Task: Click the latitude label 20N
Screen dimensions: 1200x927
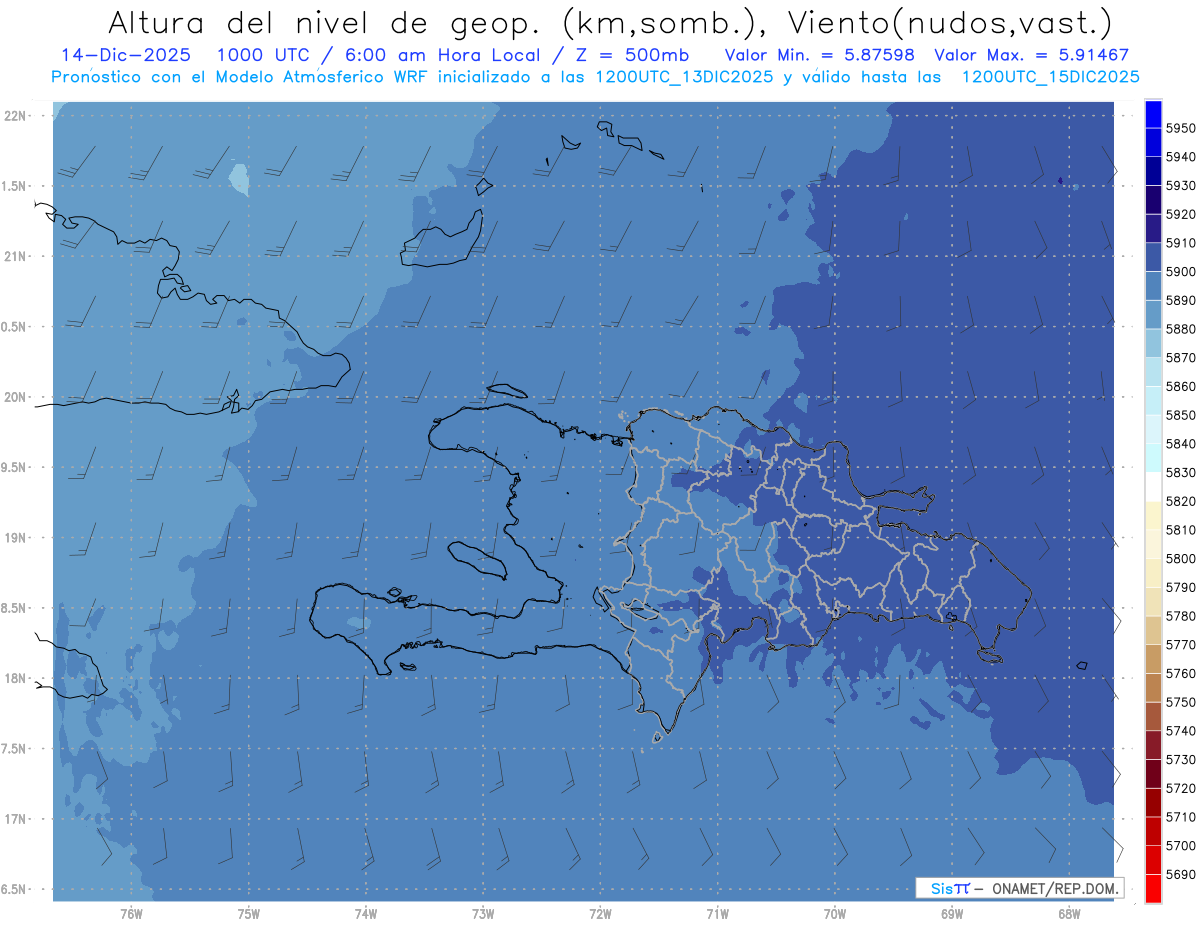Action: point(14,397)
